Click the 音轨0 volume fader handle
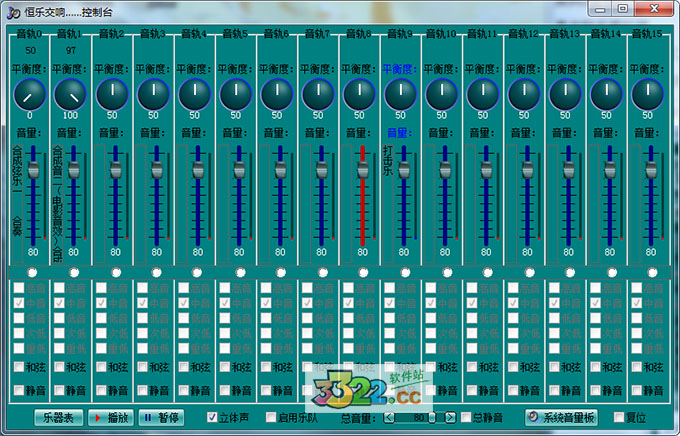The image size is (680, 436). coord(33,170)
